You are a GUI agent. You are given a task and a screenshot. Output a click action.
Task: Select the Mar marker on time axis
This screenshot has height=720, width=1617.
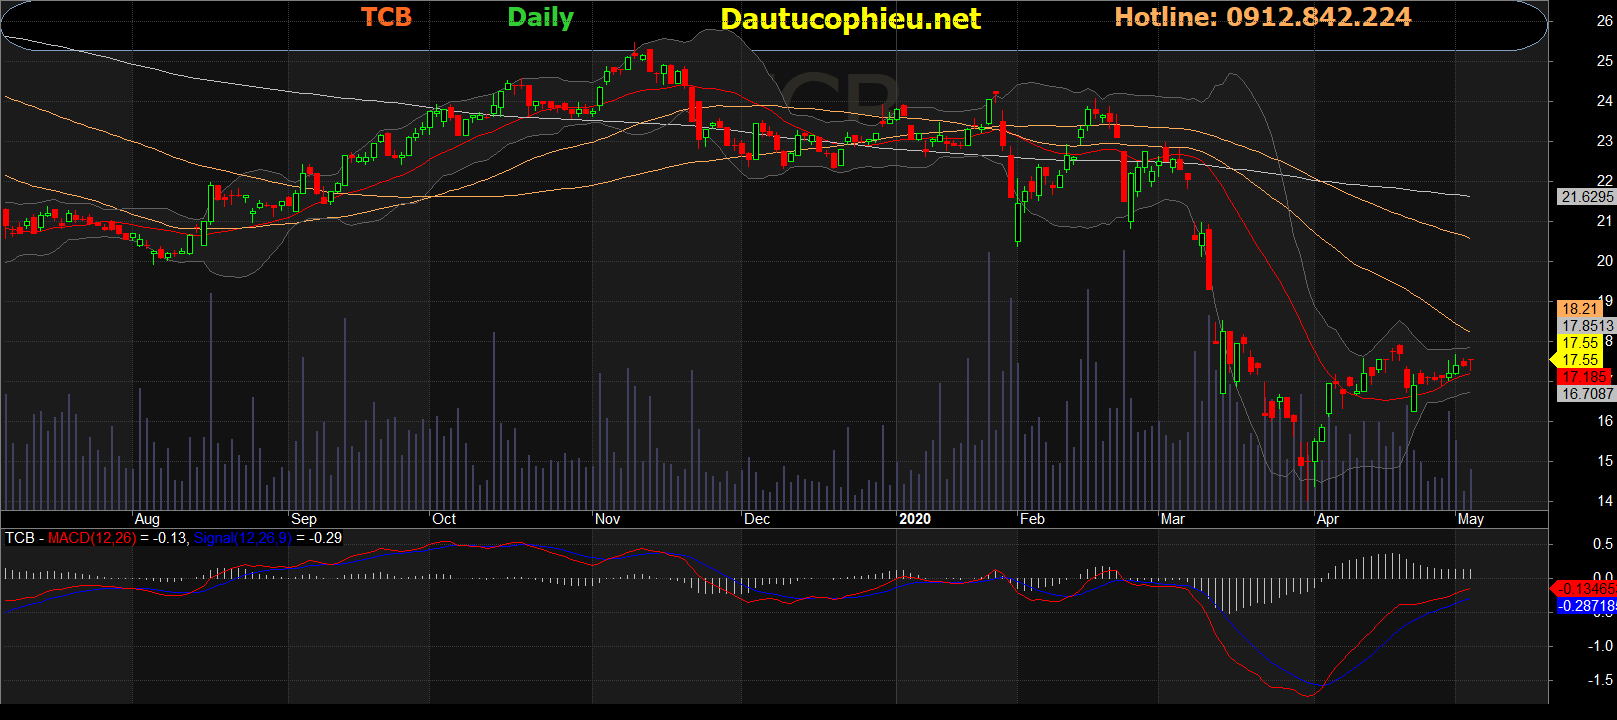1172,519
